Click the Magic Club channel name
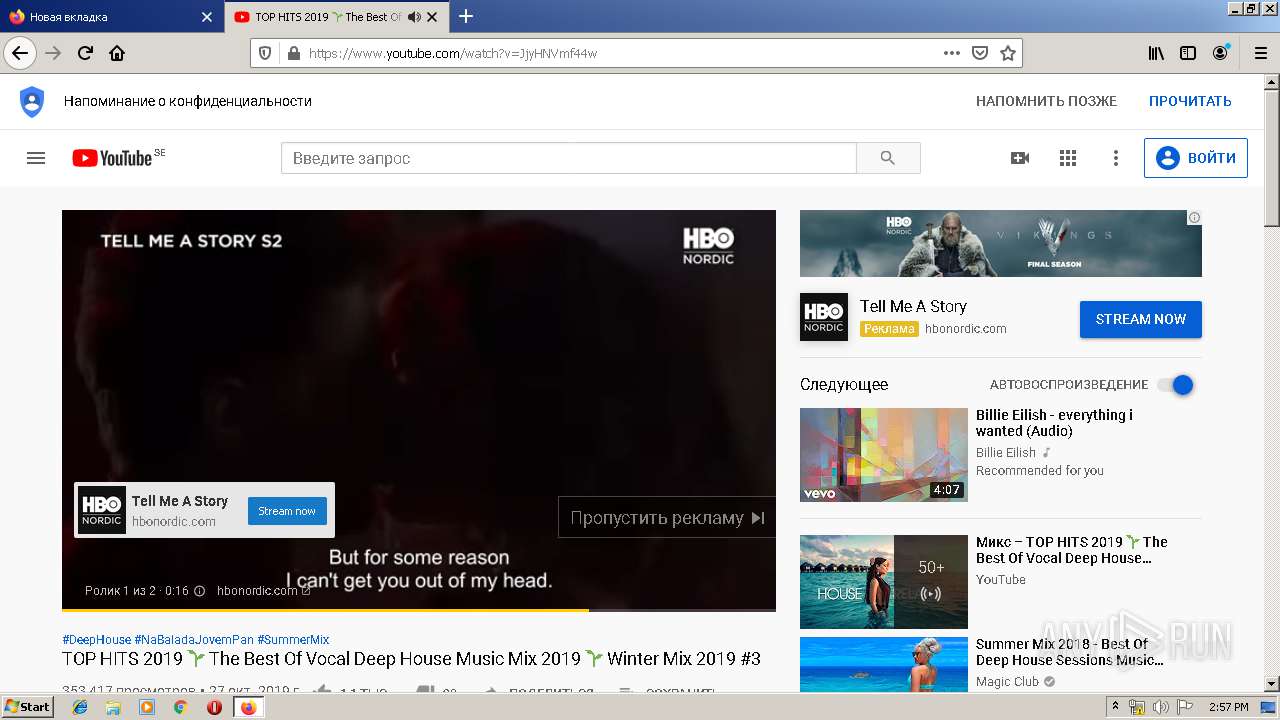 coord(1007,682)
